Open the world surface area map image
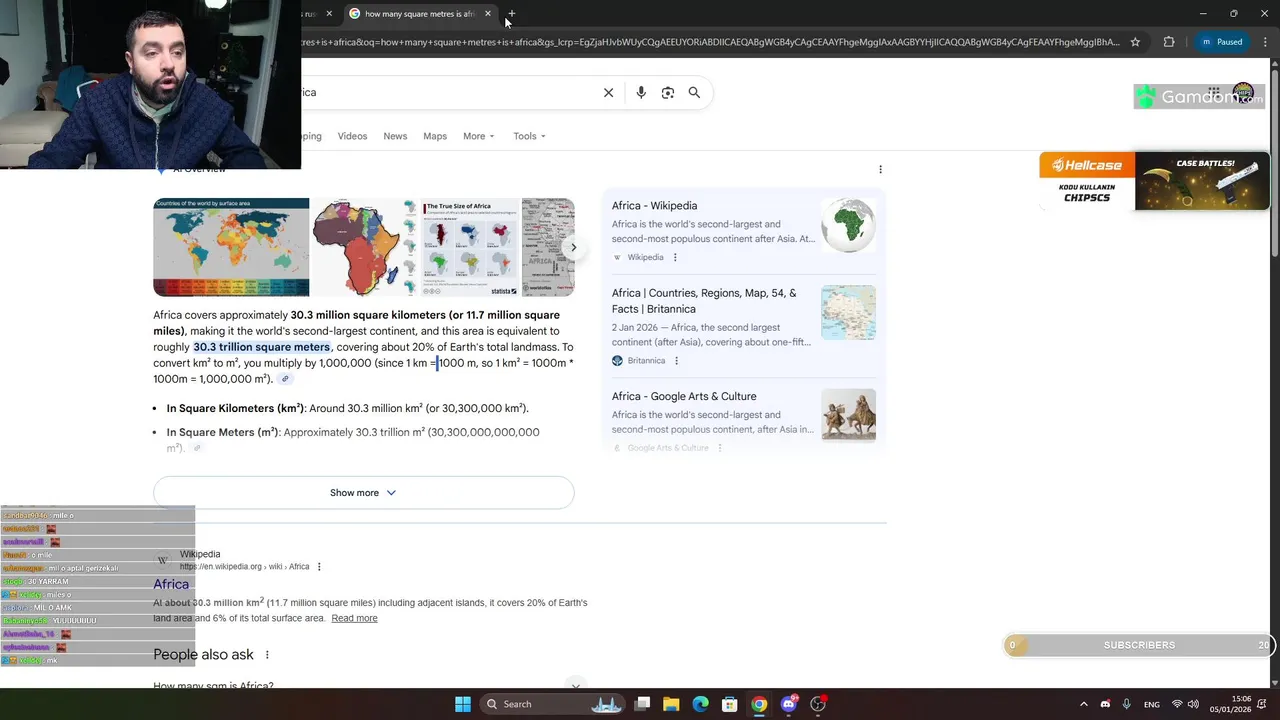Viewport: 1280px width, 720px height. (231, 247)
